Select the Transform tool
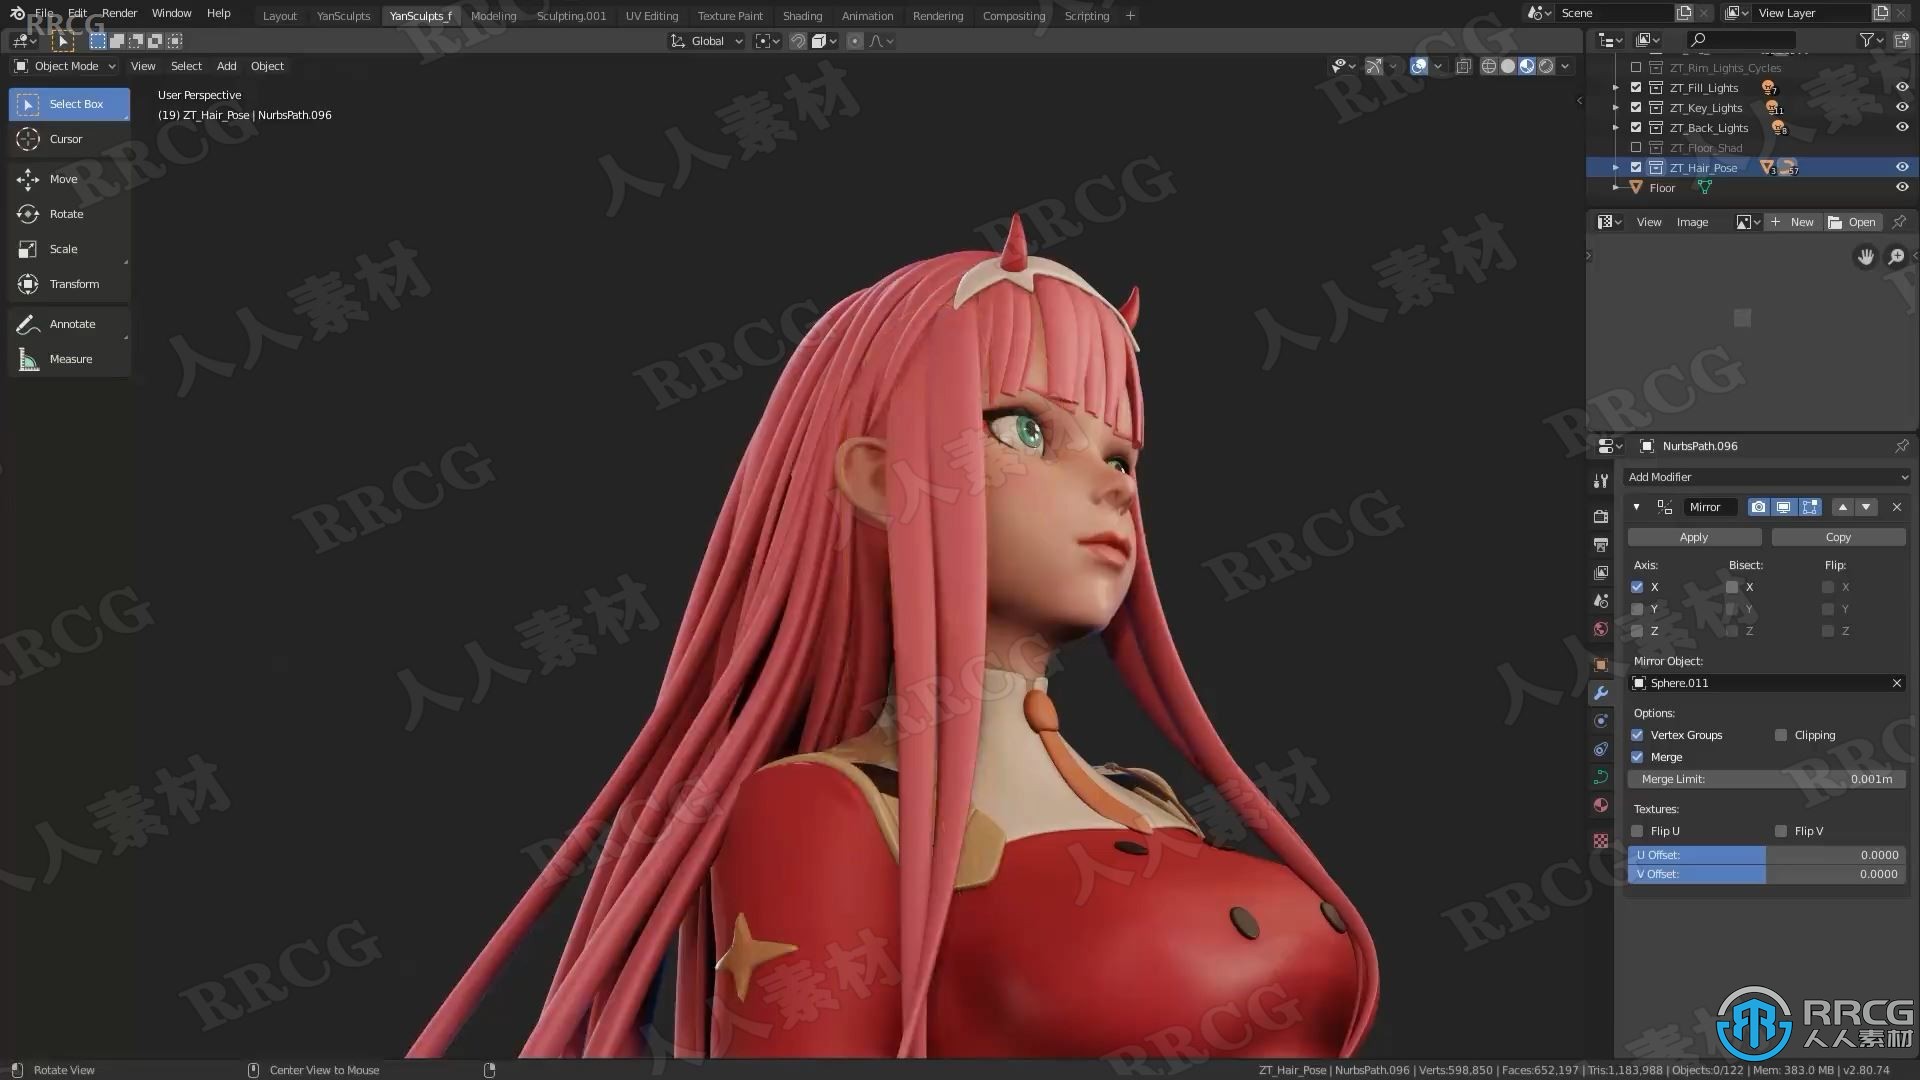1920x1080 pixels. 68,284
